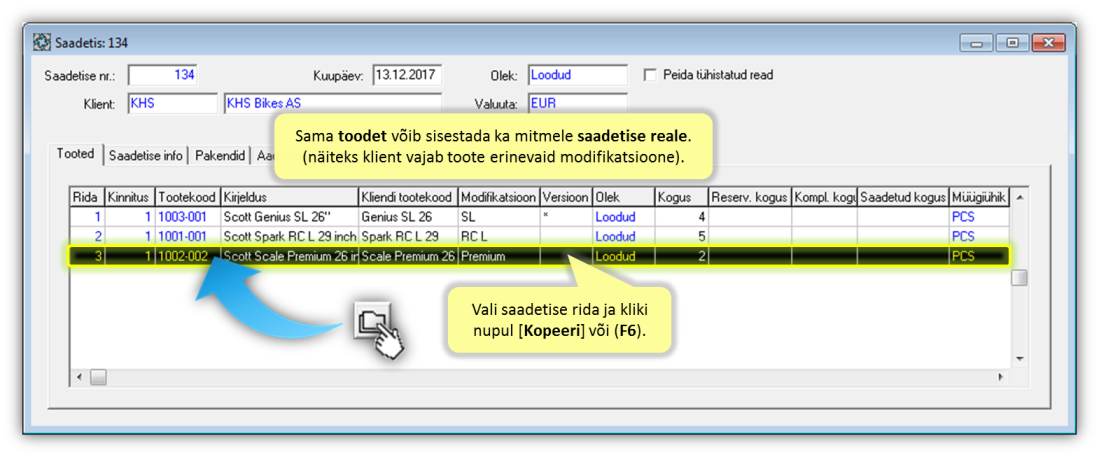Click the horizontal scrollbar thumb
The image size is (1099, 457).
[98, 377]
